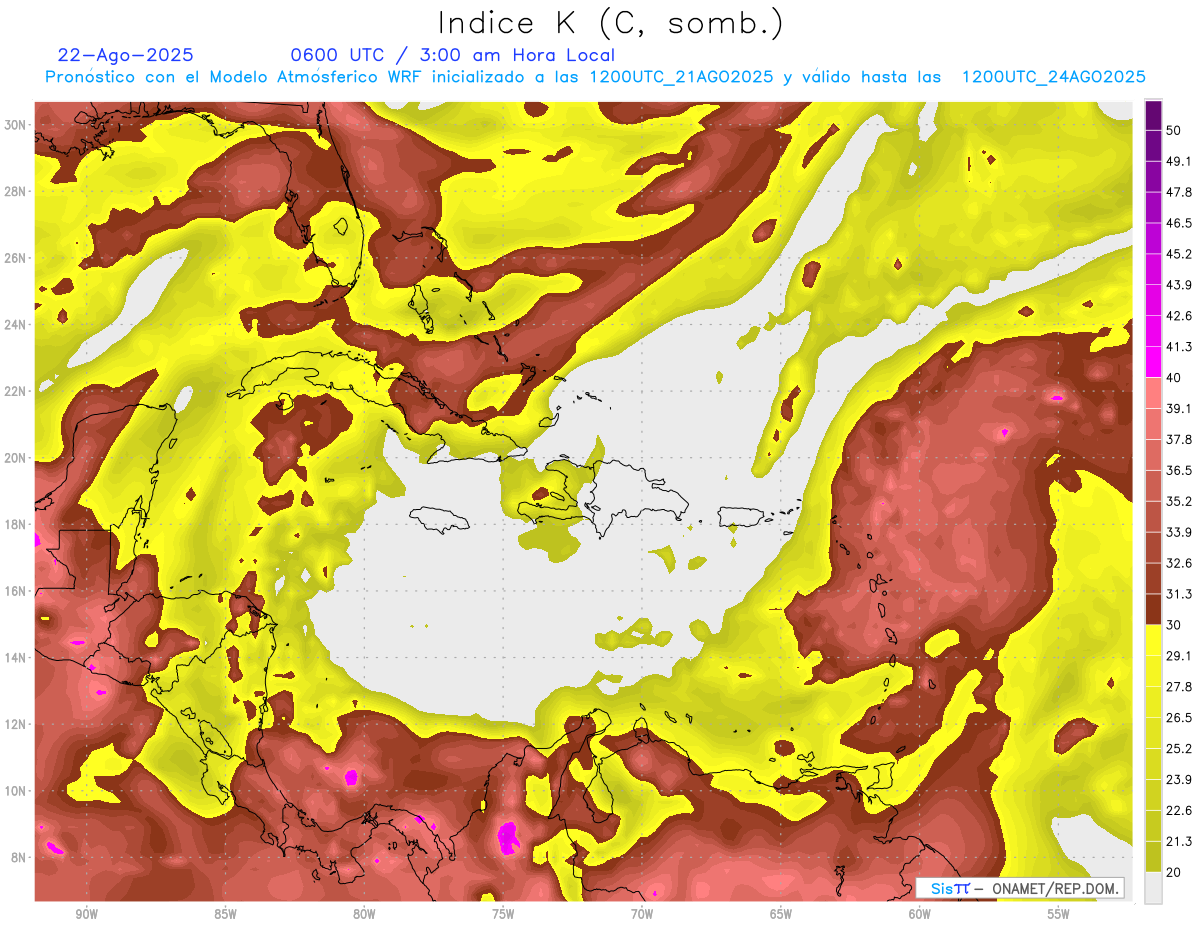The image size is (1200, 927).
Task: Click the '22N' latitude label
Action: [17, 391]
